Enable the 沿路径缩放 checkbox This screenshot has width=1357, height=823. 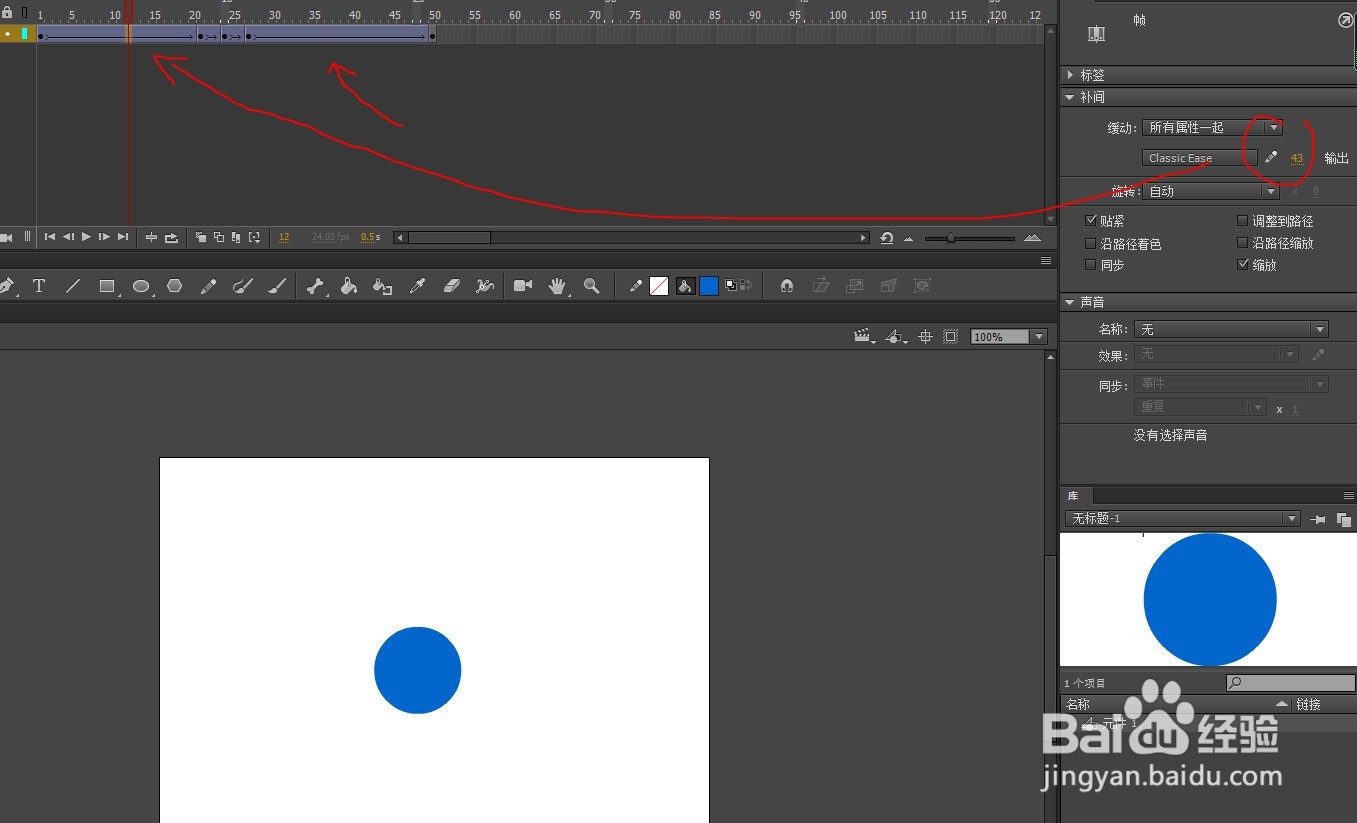tap(1243, 243)
